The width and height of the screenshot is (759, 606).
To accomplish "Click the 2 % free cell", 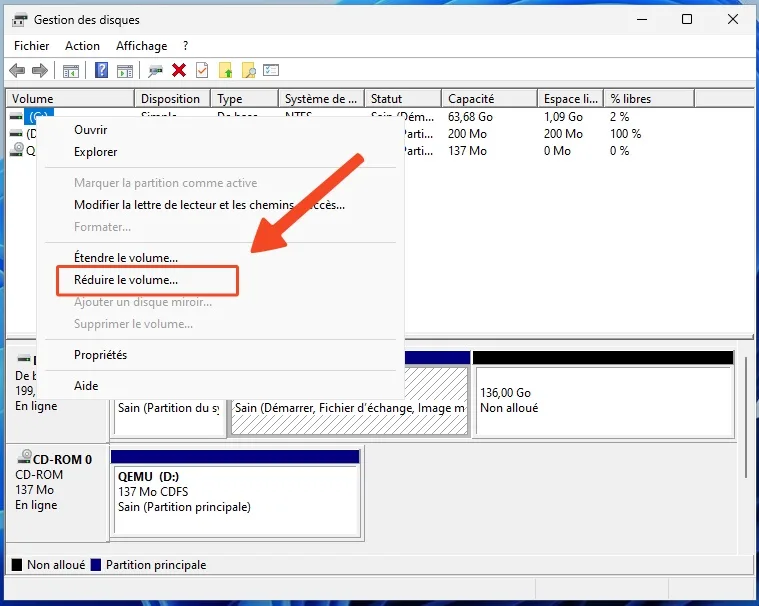I will pos(619,117).
